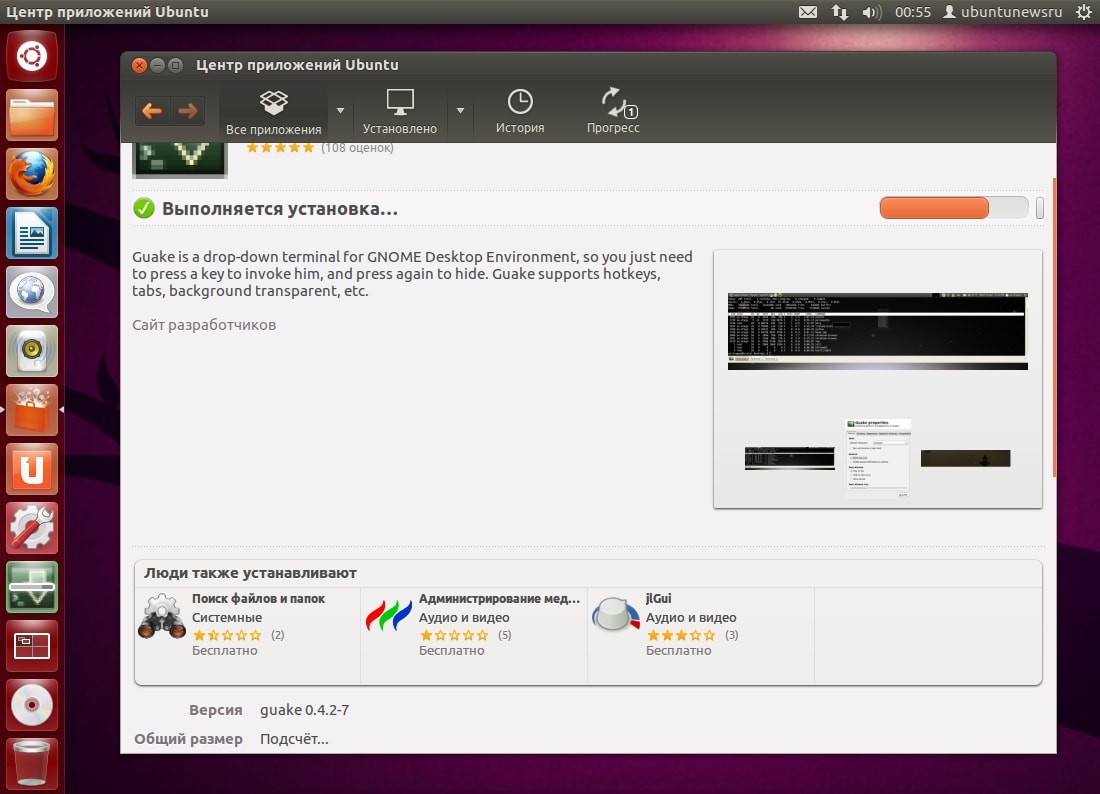
Task: Open the Empathy chat launcher icon
Action: click(x=32, y=292)
